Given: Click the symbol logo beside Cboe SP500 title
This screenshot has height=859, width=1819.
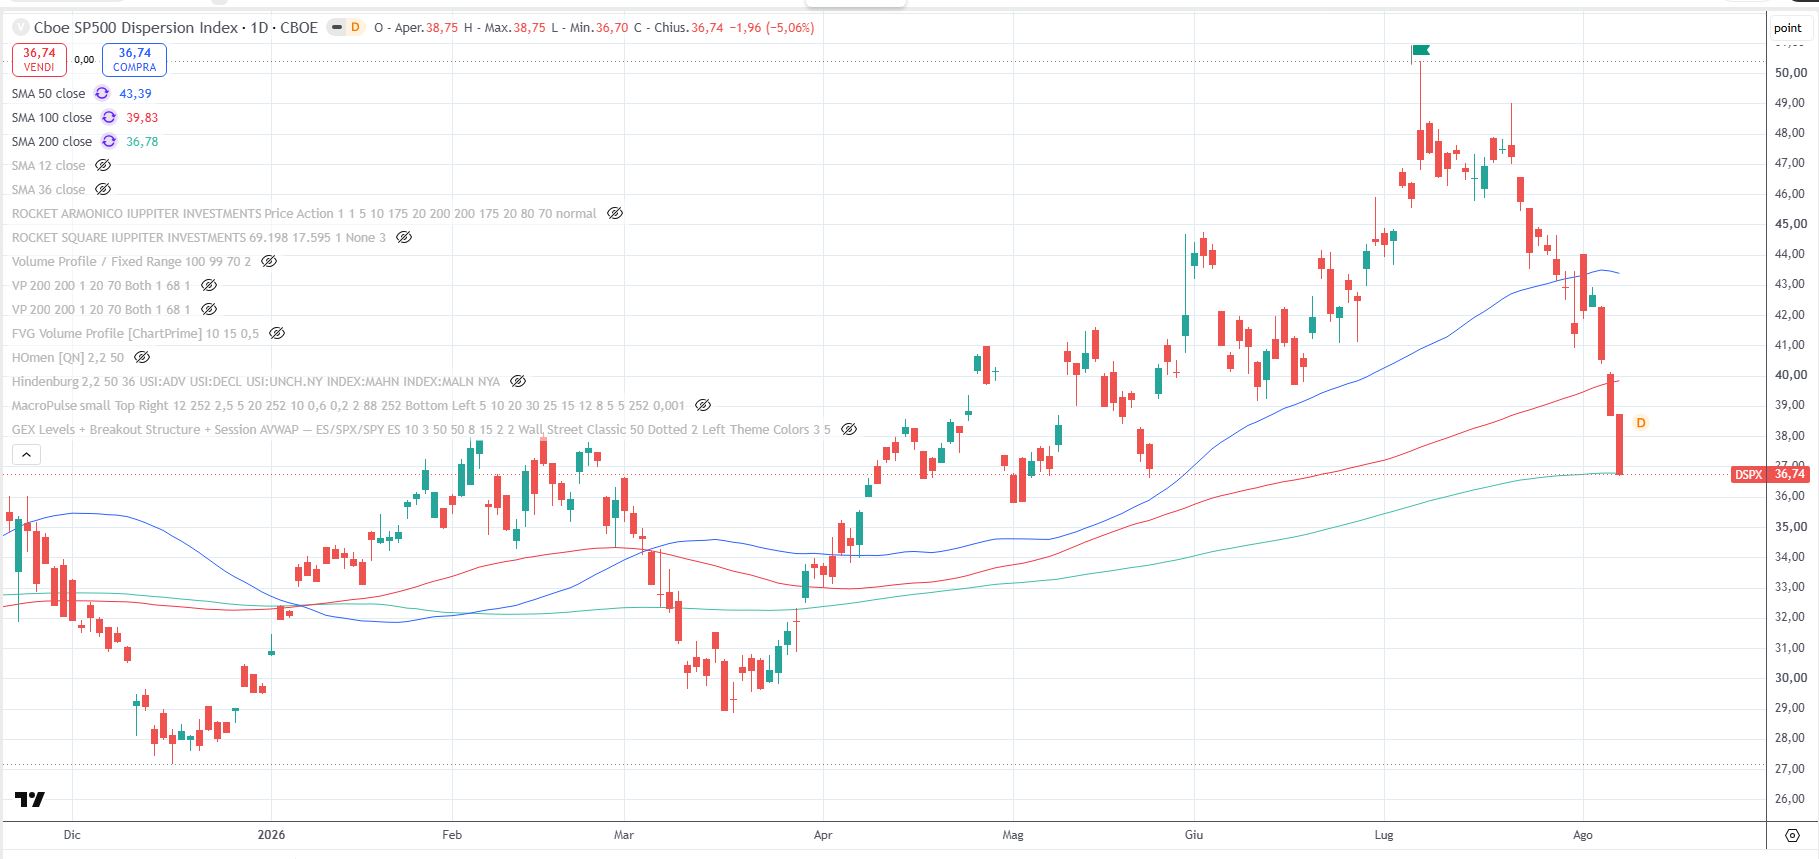Looking at the screenshot, I should coord(20,28).
